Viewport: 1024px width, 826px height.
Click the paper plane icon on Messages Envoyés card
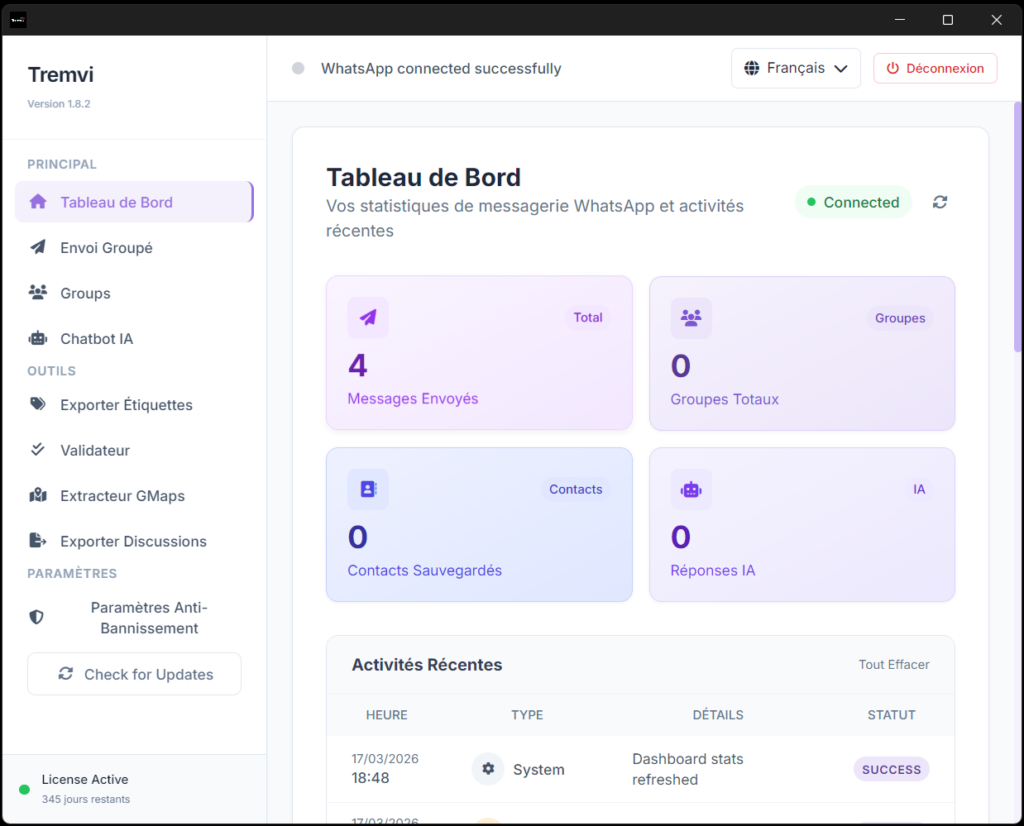pos(368,318)
